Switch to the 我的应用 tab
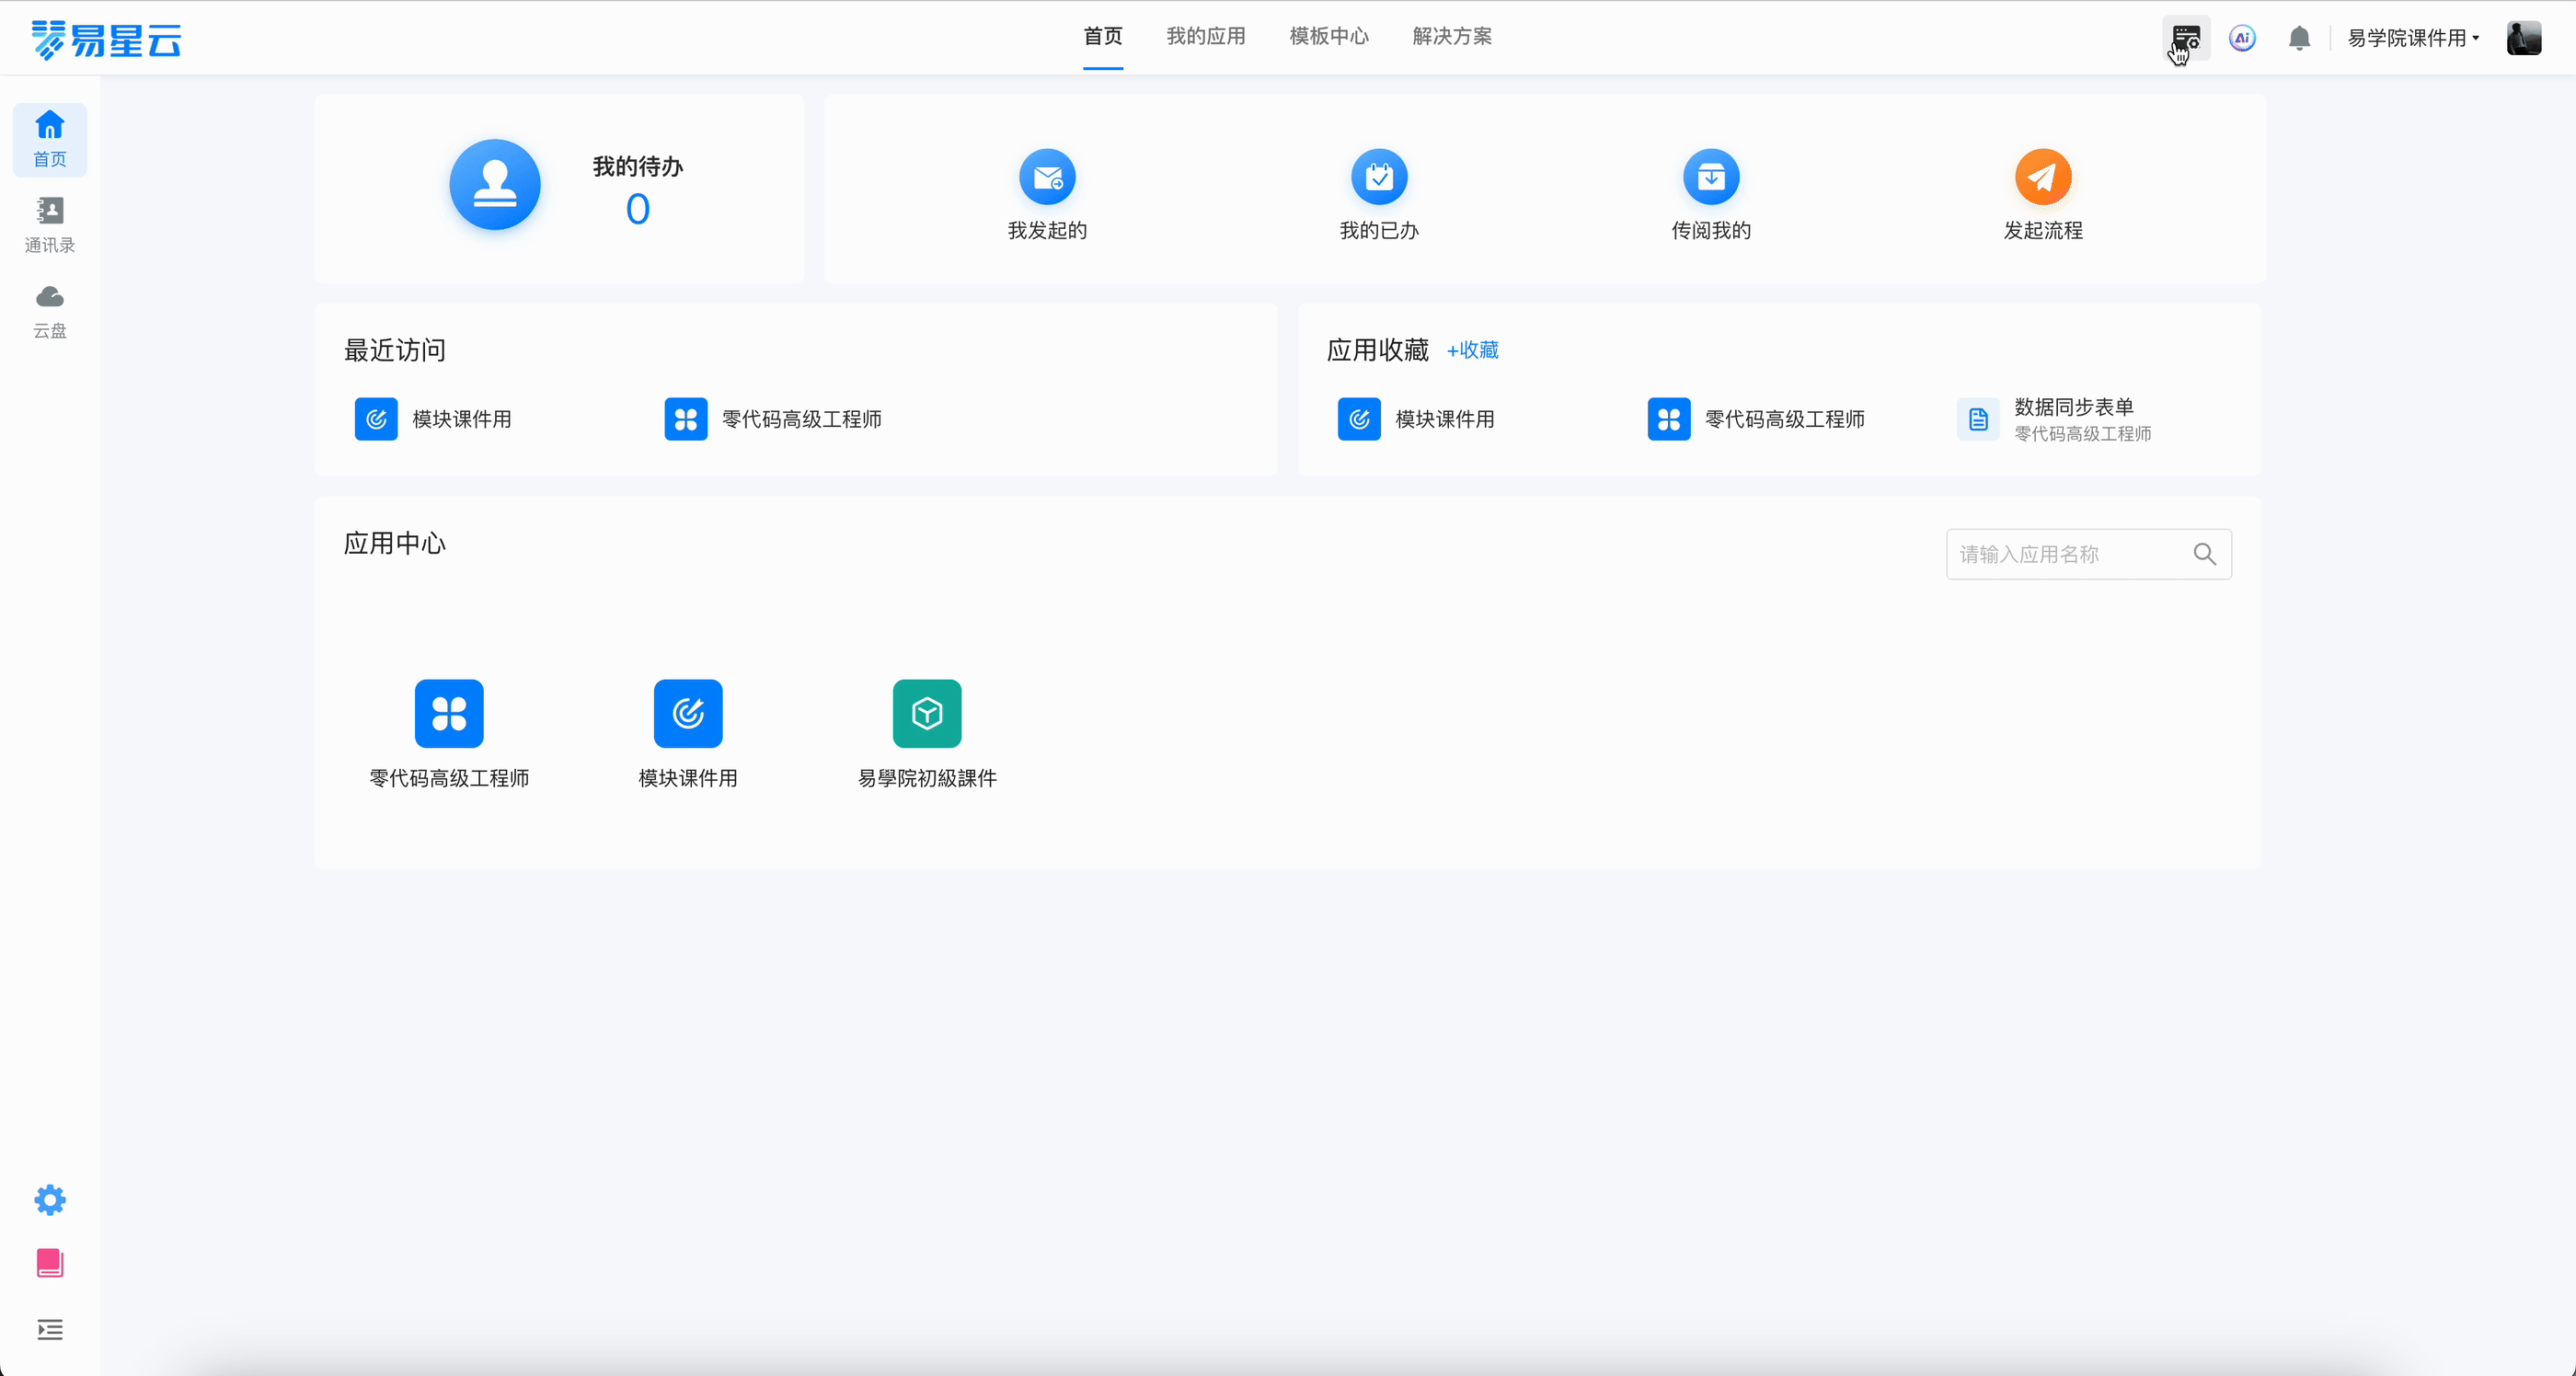Screen dimensions: 2576x1376 [x=1205, y=36]
